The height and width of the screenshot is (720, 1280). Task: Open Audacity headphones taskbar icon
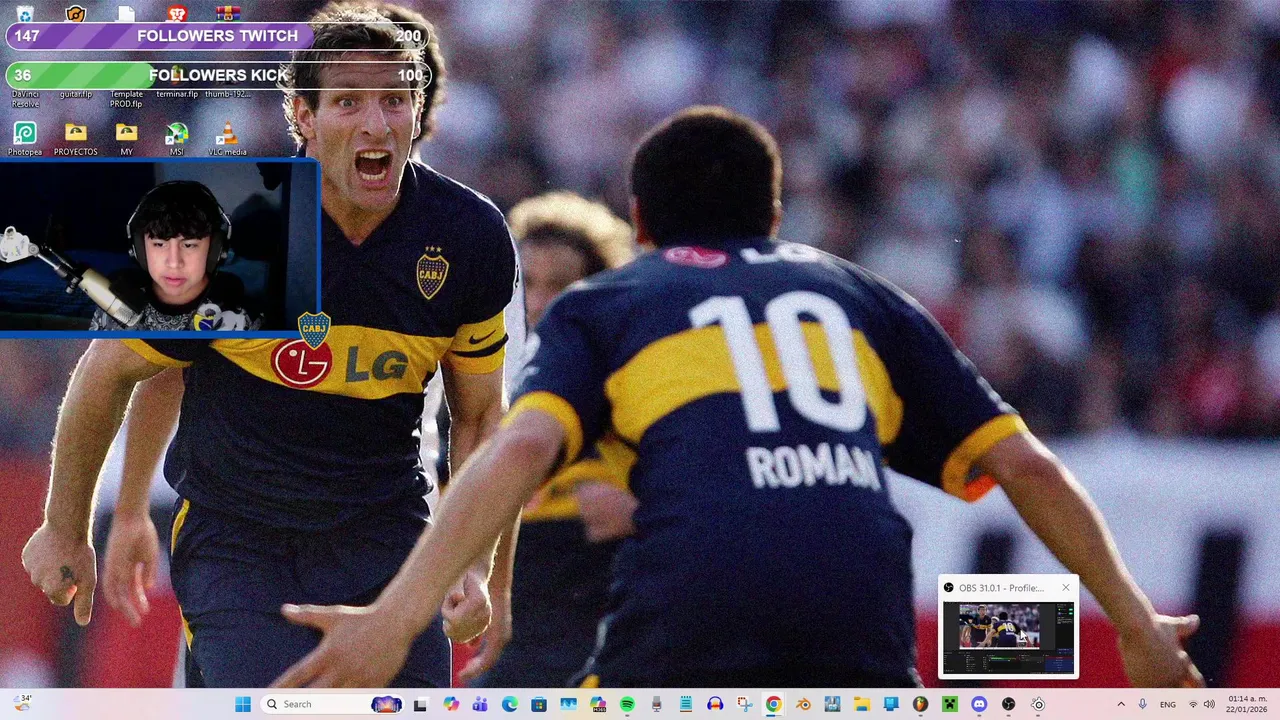click(x=715, y=704)
